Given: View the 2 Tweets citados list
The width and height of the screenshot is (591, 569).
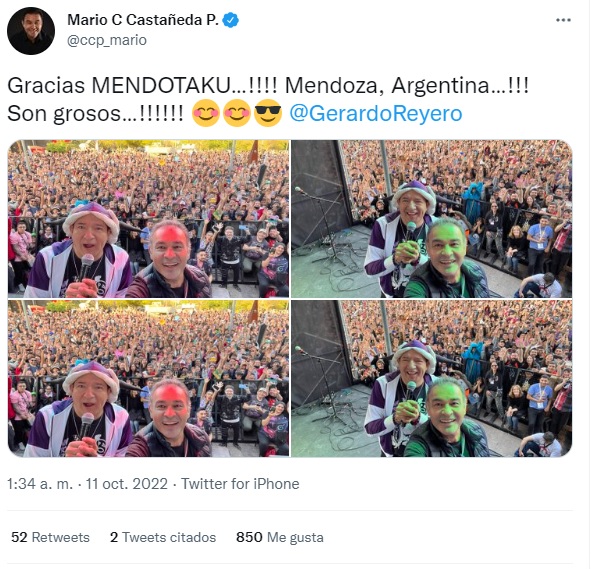Looking at the screenshot, I should (163, 537).
